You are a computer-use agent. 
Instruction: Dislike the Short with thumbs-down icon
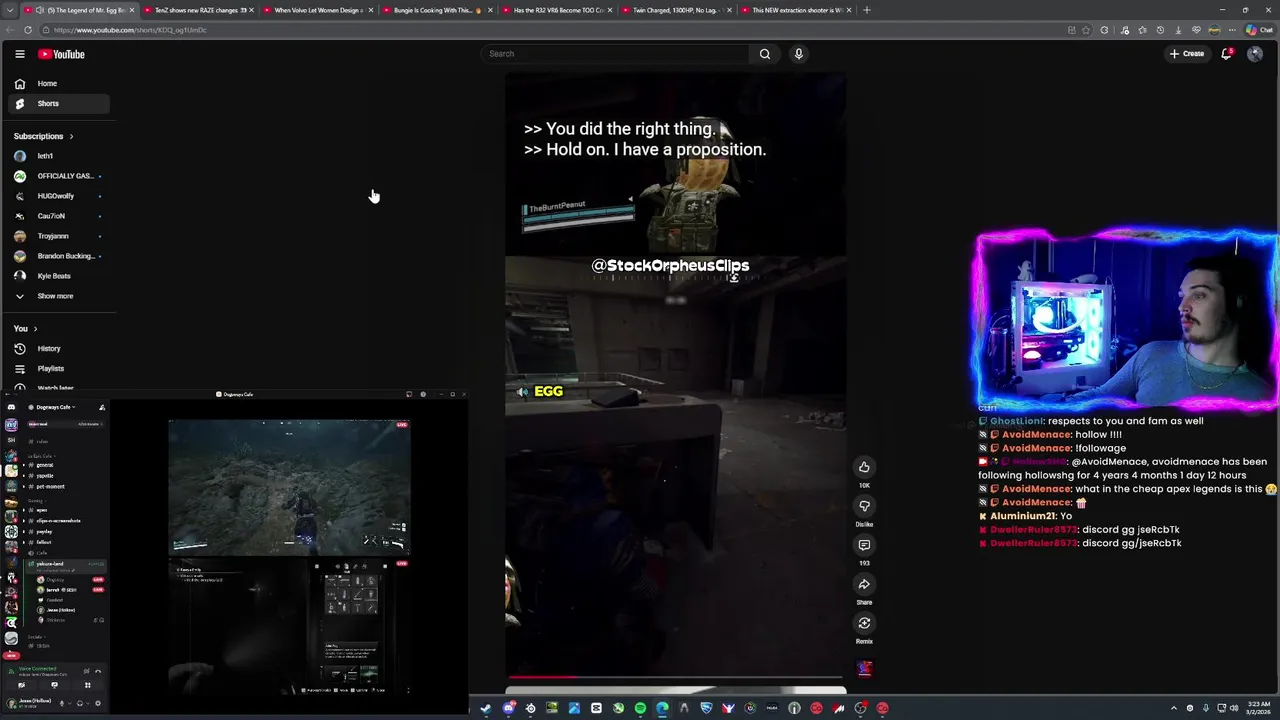point(864,506)
